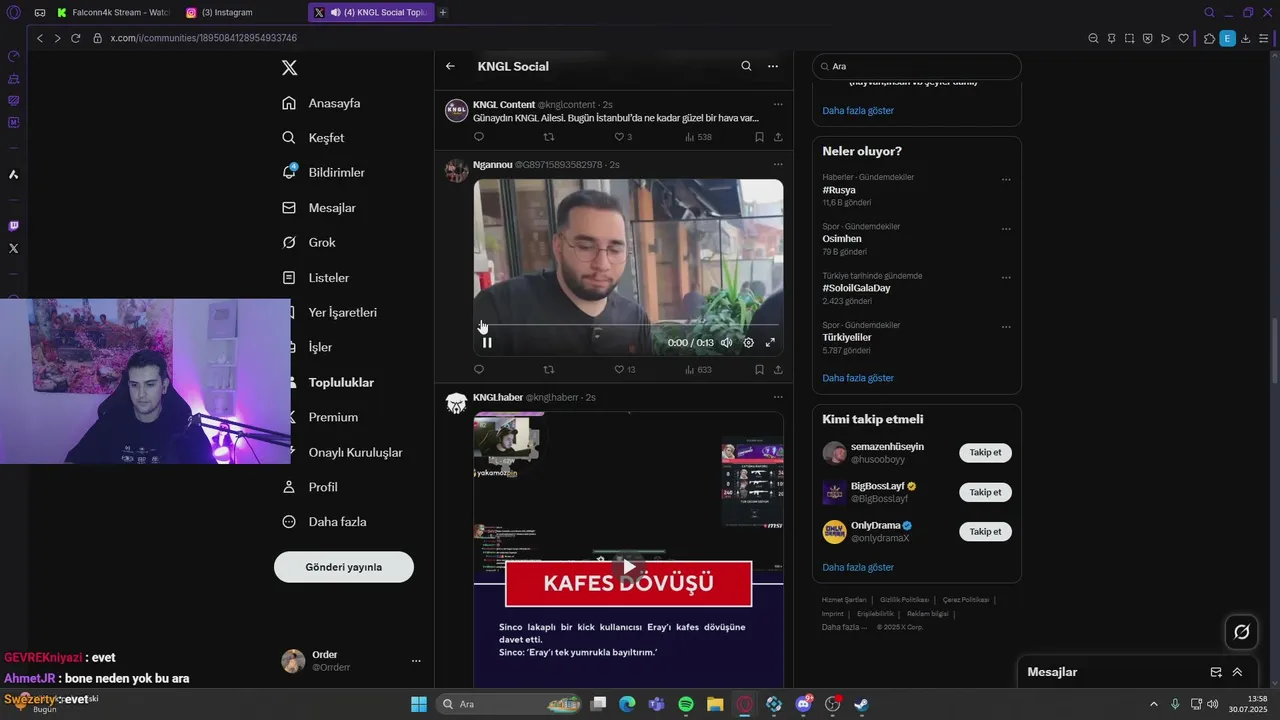The height and width of the screenshot is (720, 1280).
Task: Repost the KNGL Content post
Action: click(x=548, y=137)
